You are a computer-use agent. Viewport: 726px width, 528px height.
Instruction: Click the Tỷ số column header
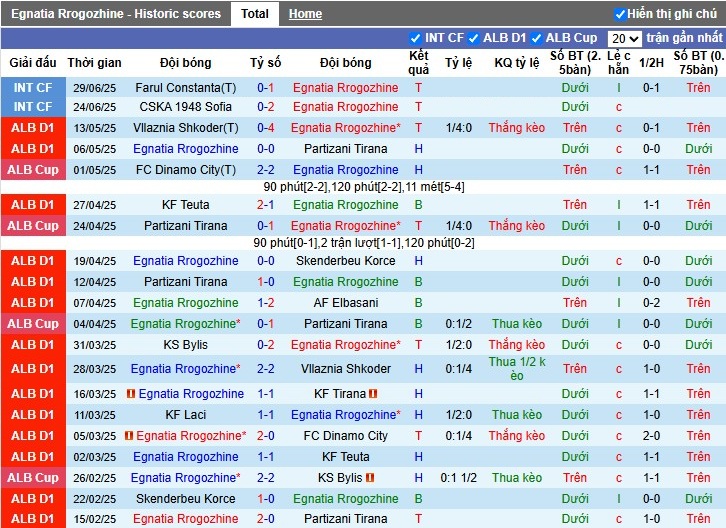266,63
